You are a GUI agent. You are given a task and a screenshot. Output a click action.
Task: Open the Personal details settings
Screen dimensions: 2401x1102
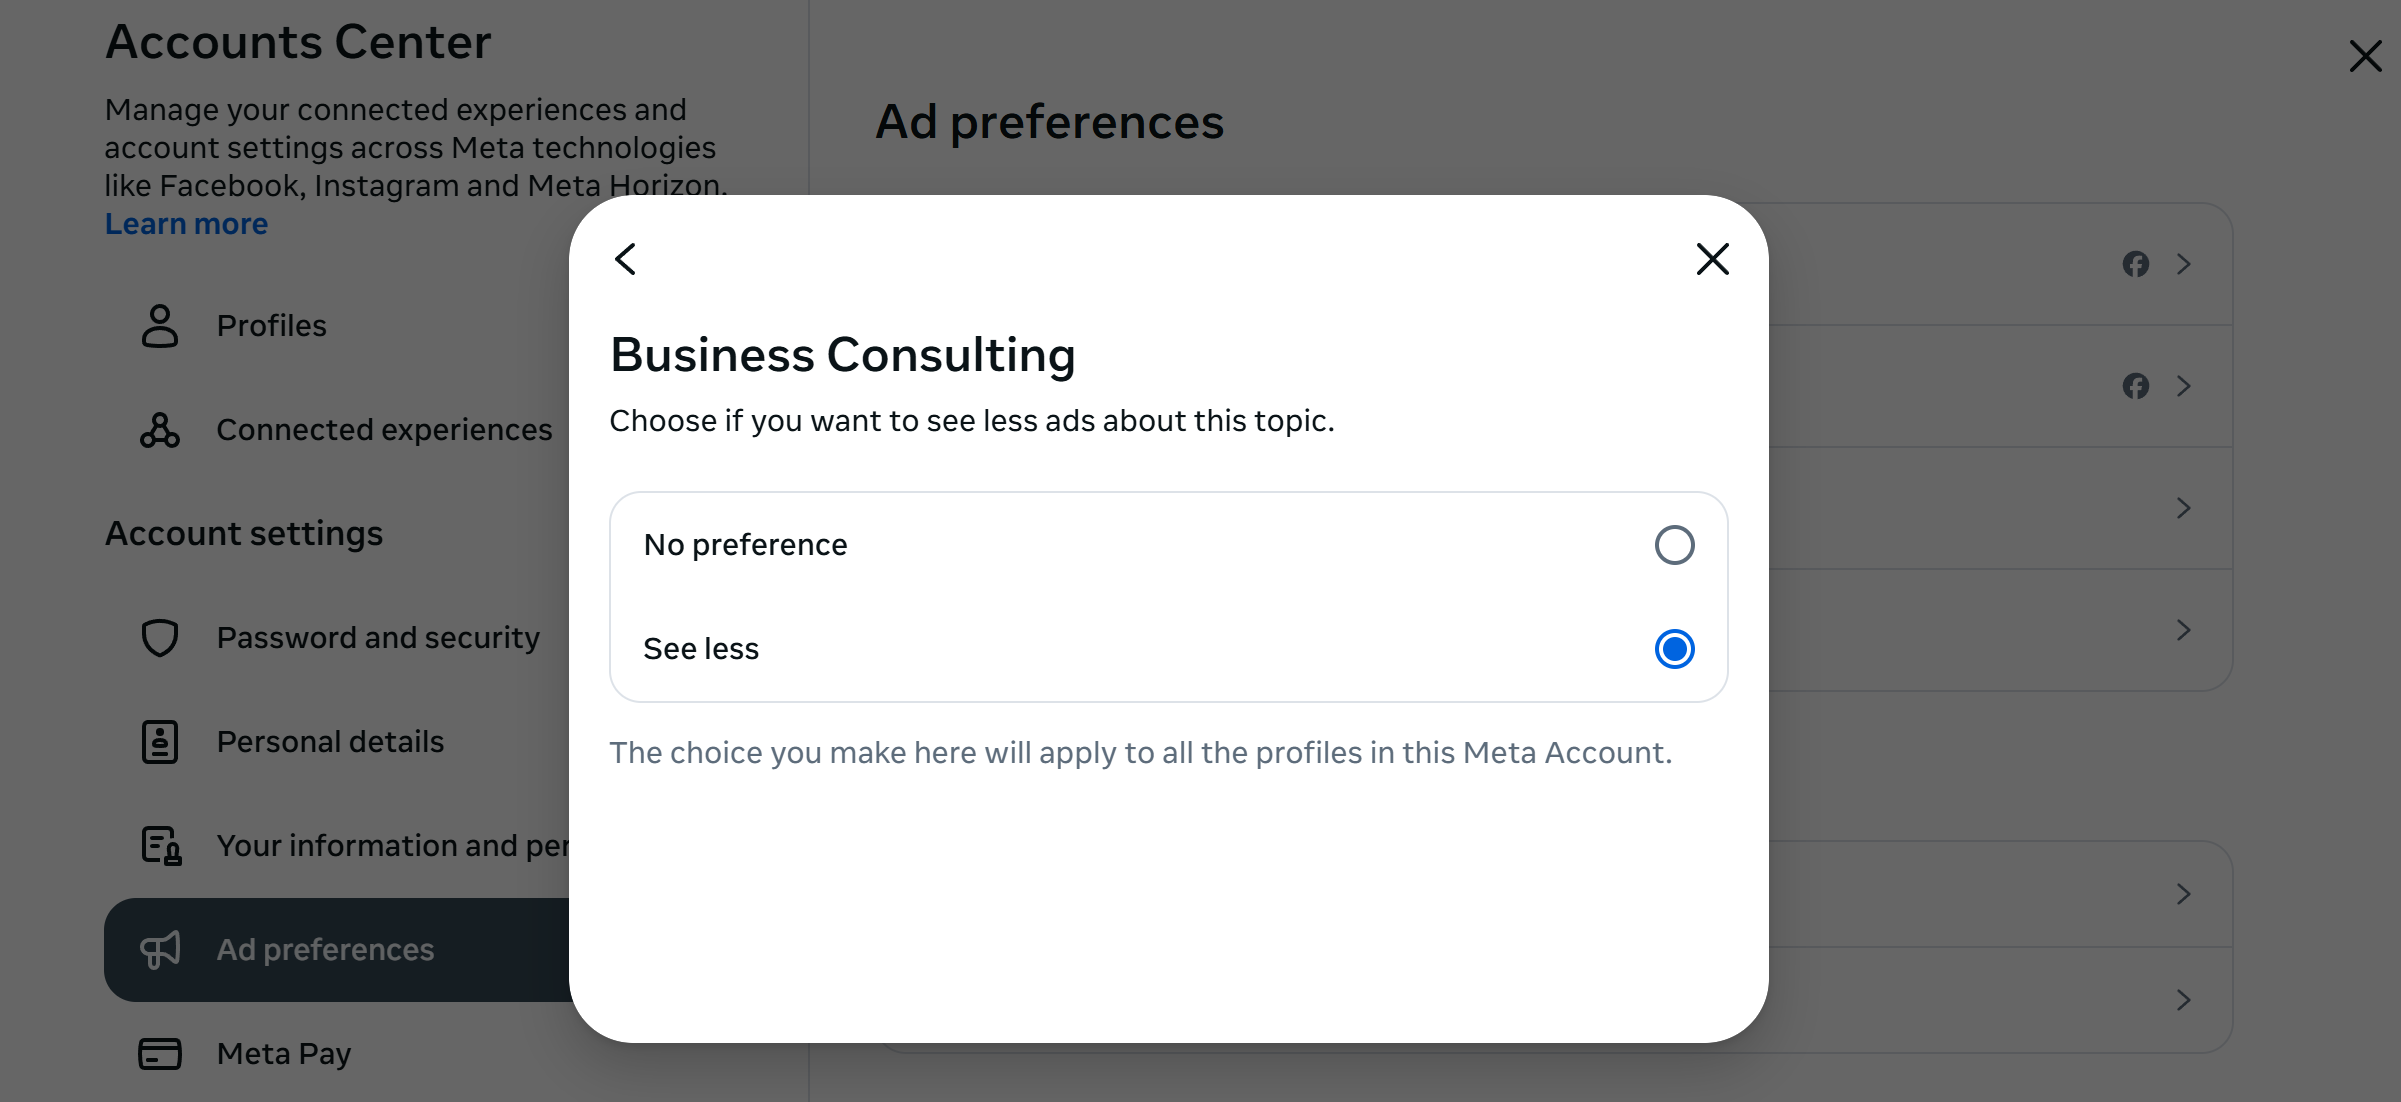pos(330,742)
